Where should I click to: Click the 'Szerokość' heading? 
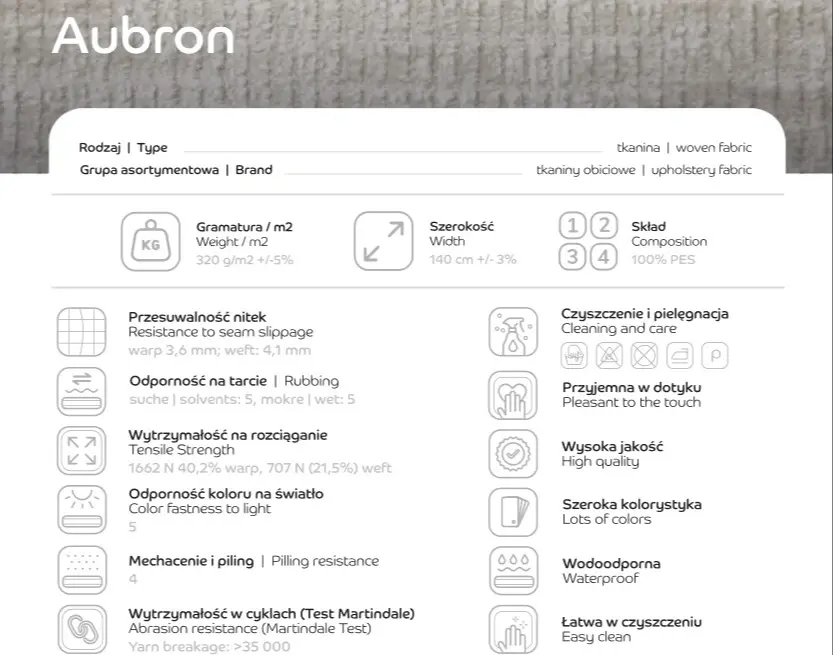pyautogui.click(x=462, y=226)
